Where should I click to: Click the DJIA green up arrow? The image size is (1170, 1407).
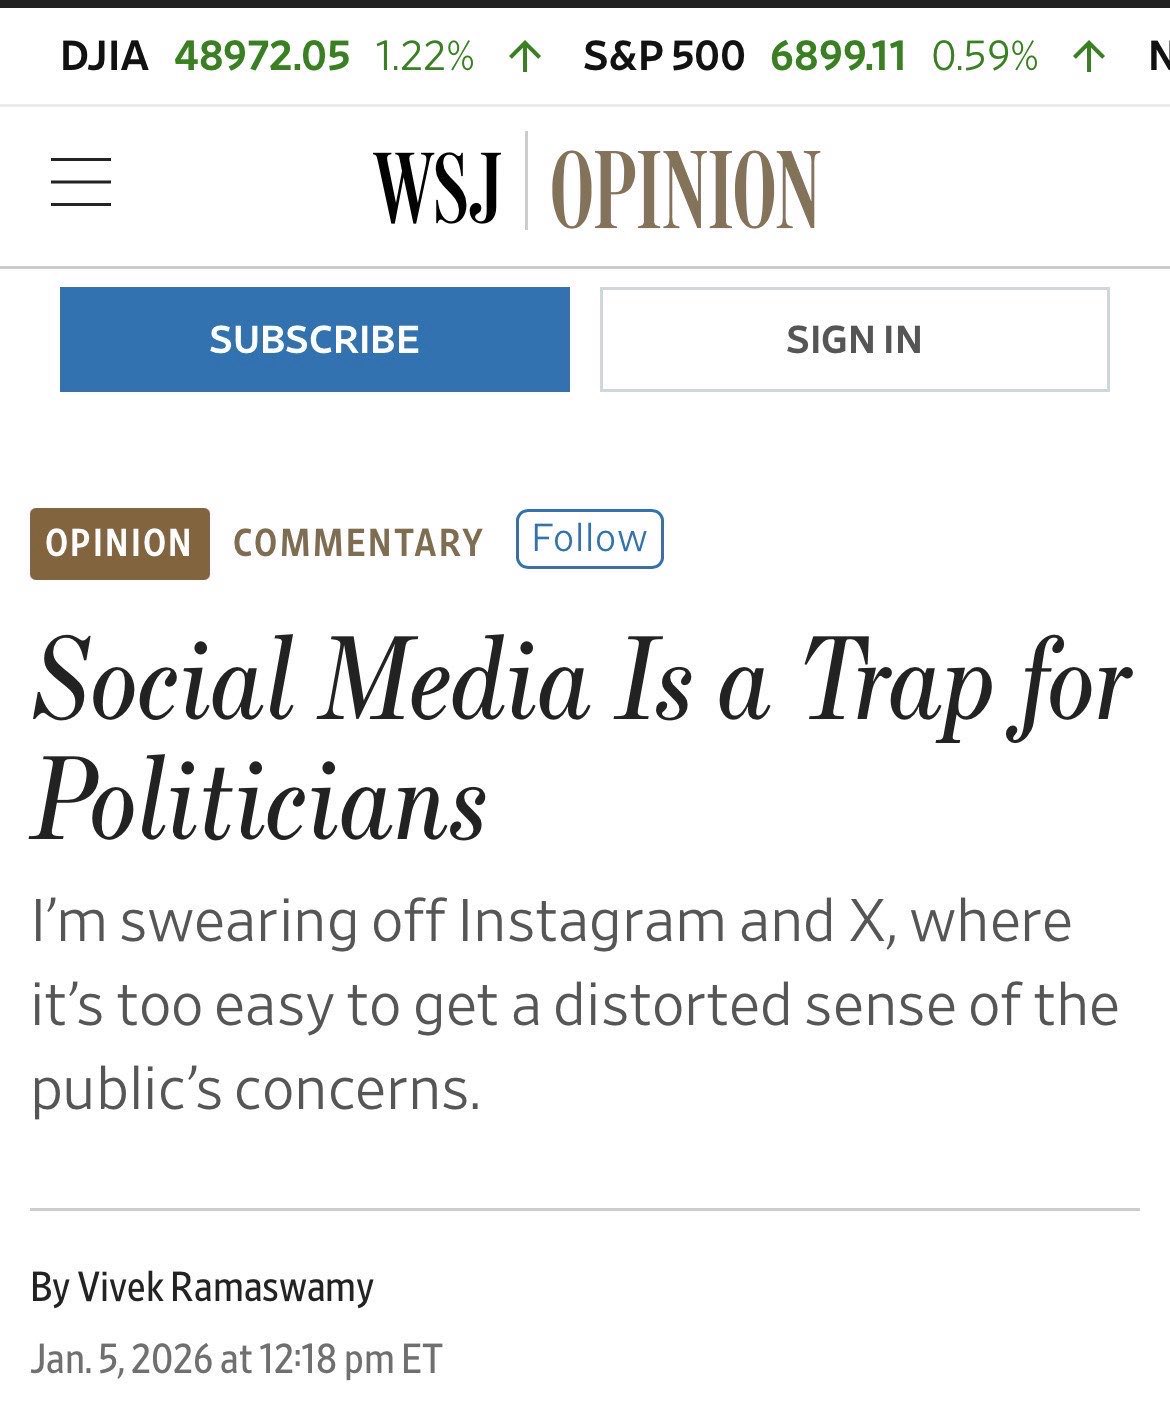(x=525, y=56)
